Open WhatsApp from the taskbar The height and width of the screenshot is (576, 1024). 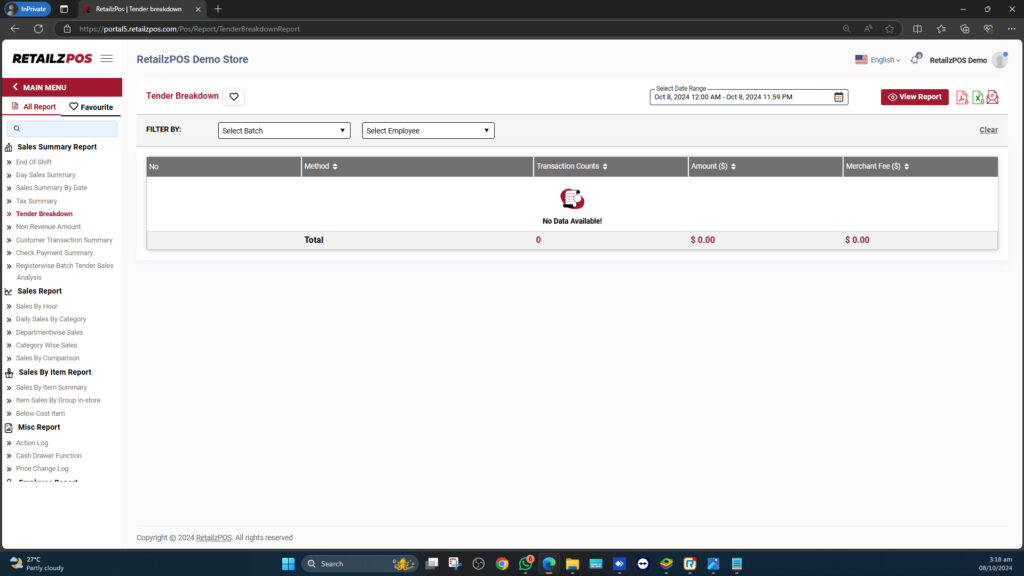524,563
